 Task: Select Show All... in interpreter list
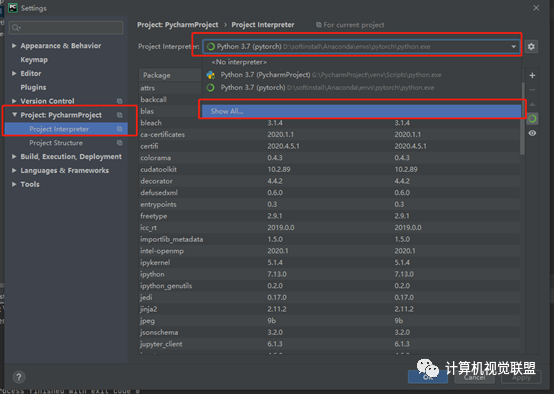[362, 111]
